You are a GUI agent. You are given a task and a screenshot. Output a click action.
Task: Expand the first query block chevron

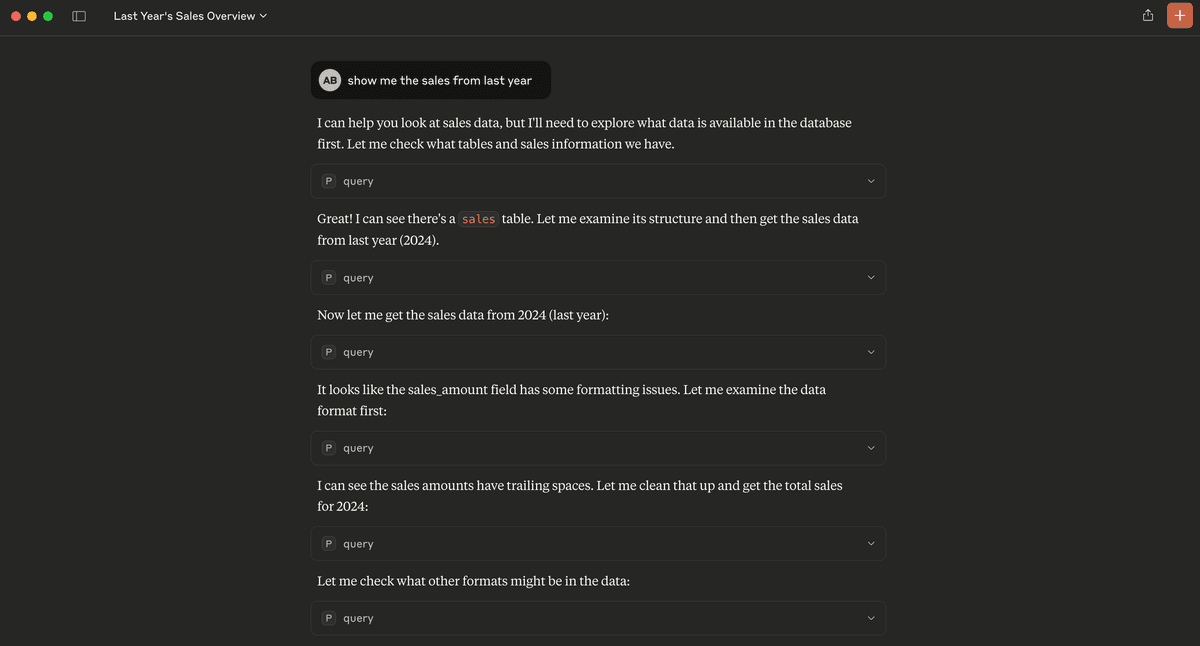(870, 182)
